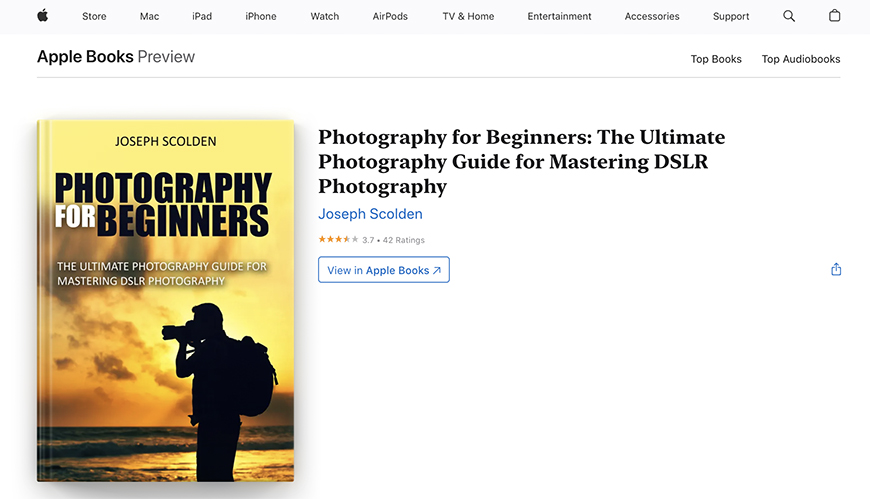Open the Accessories menu

click(652, 17)
